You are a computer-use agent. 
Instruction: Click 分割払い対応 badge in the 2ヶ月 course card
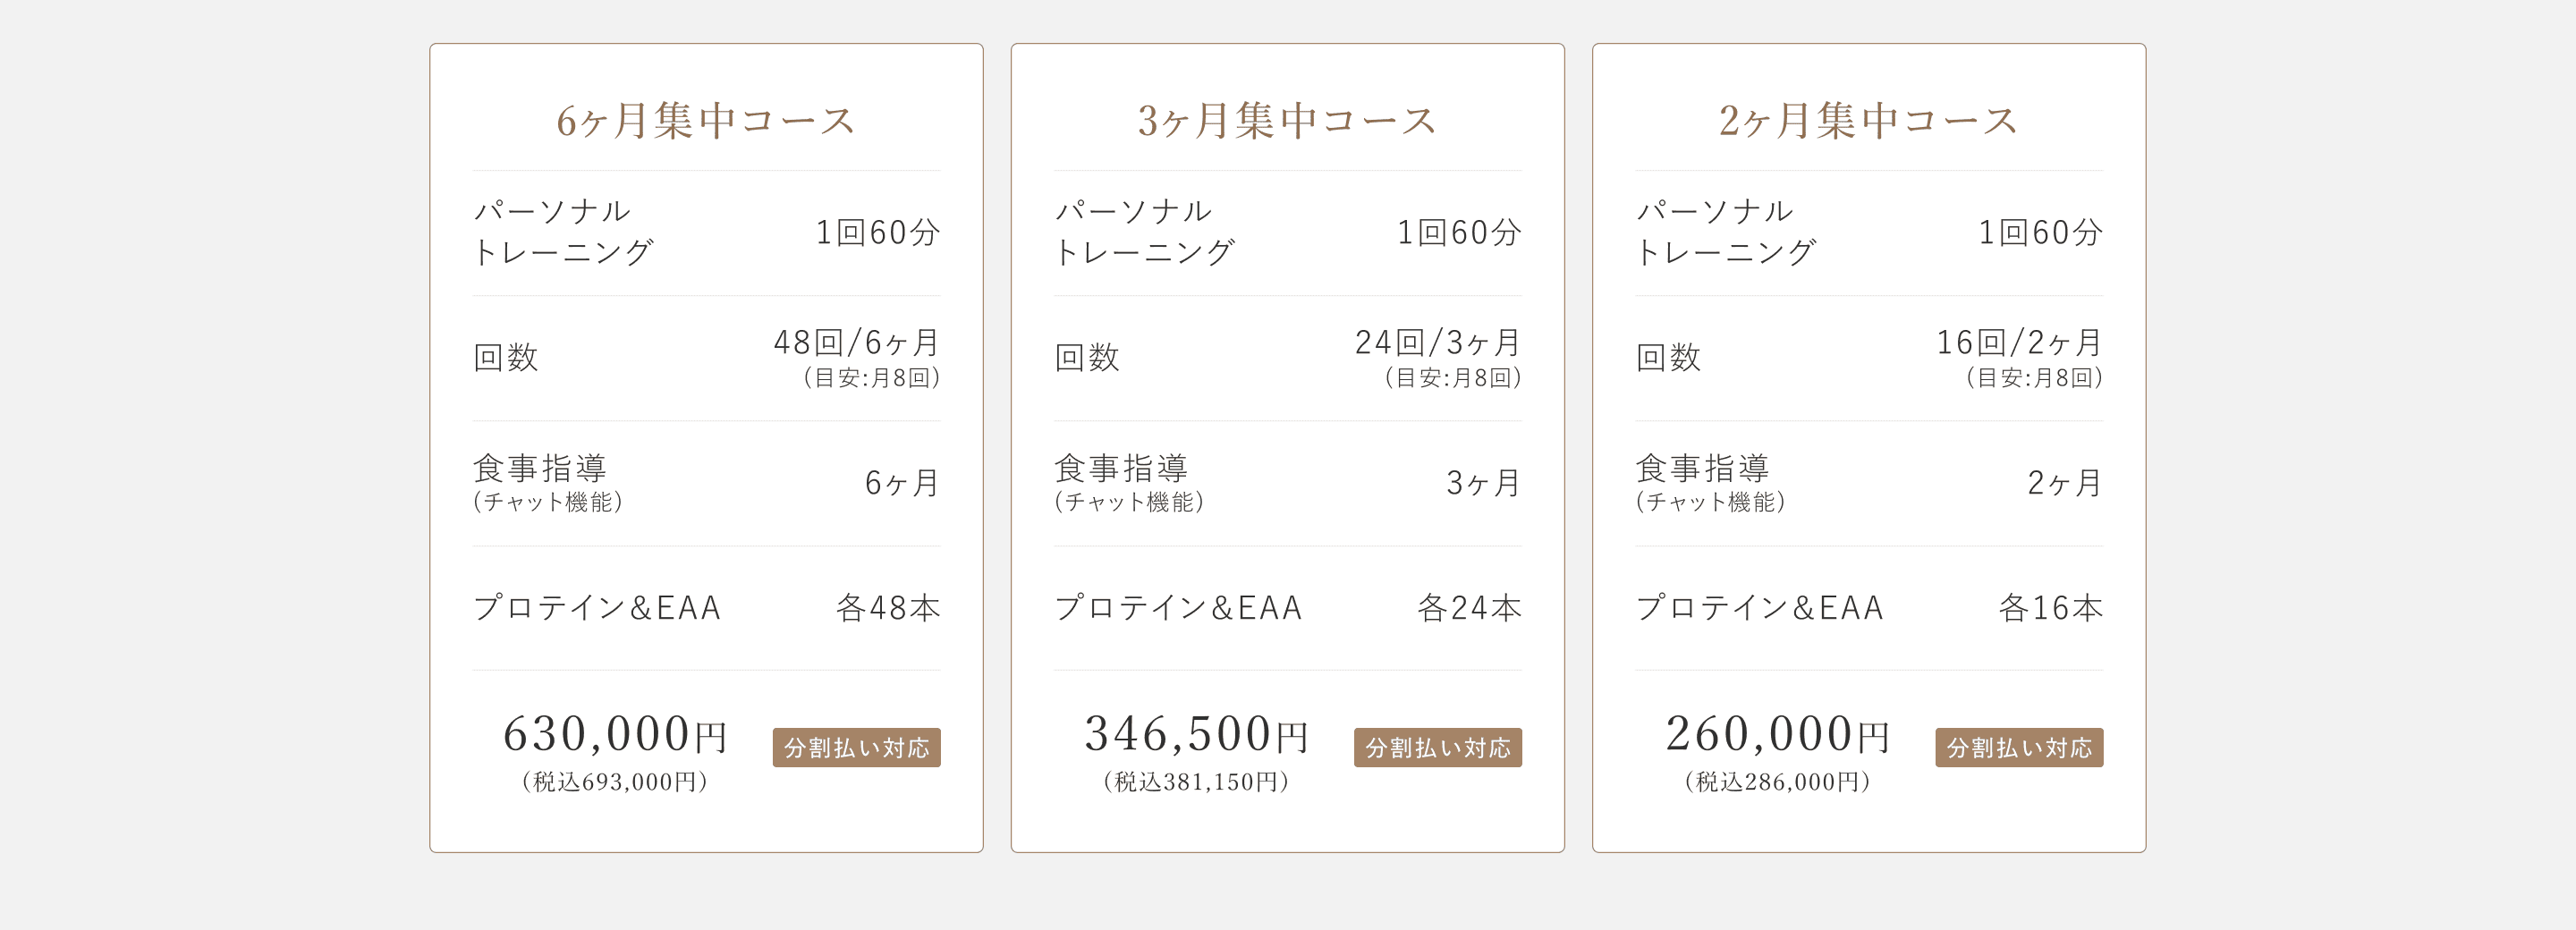pyautogui.click(x=2018, y=747)
